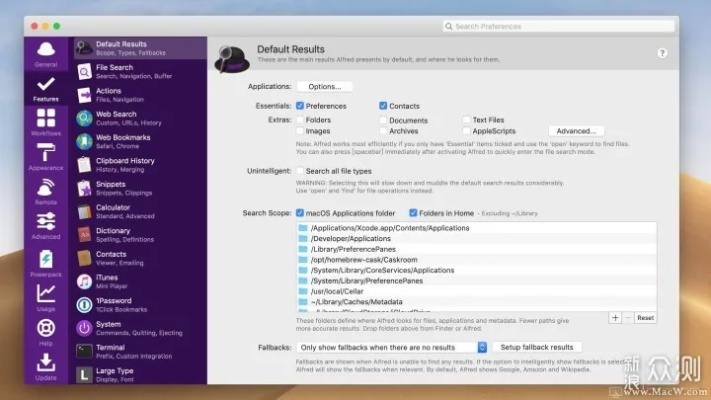Uncheck the Contacts essentials checkbox
Viewport: 711px width, 400px height.
pos(383,105)
